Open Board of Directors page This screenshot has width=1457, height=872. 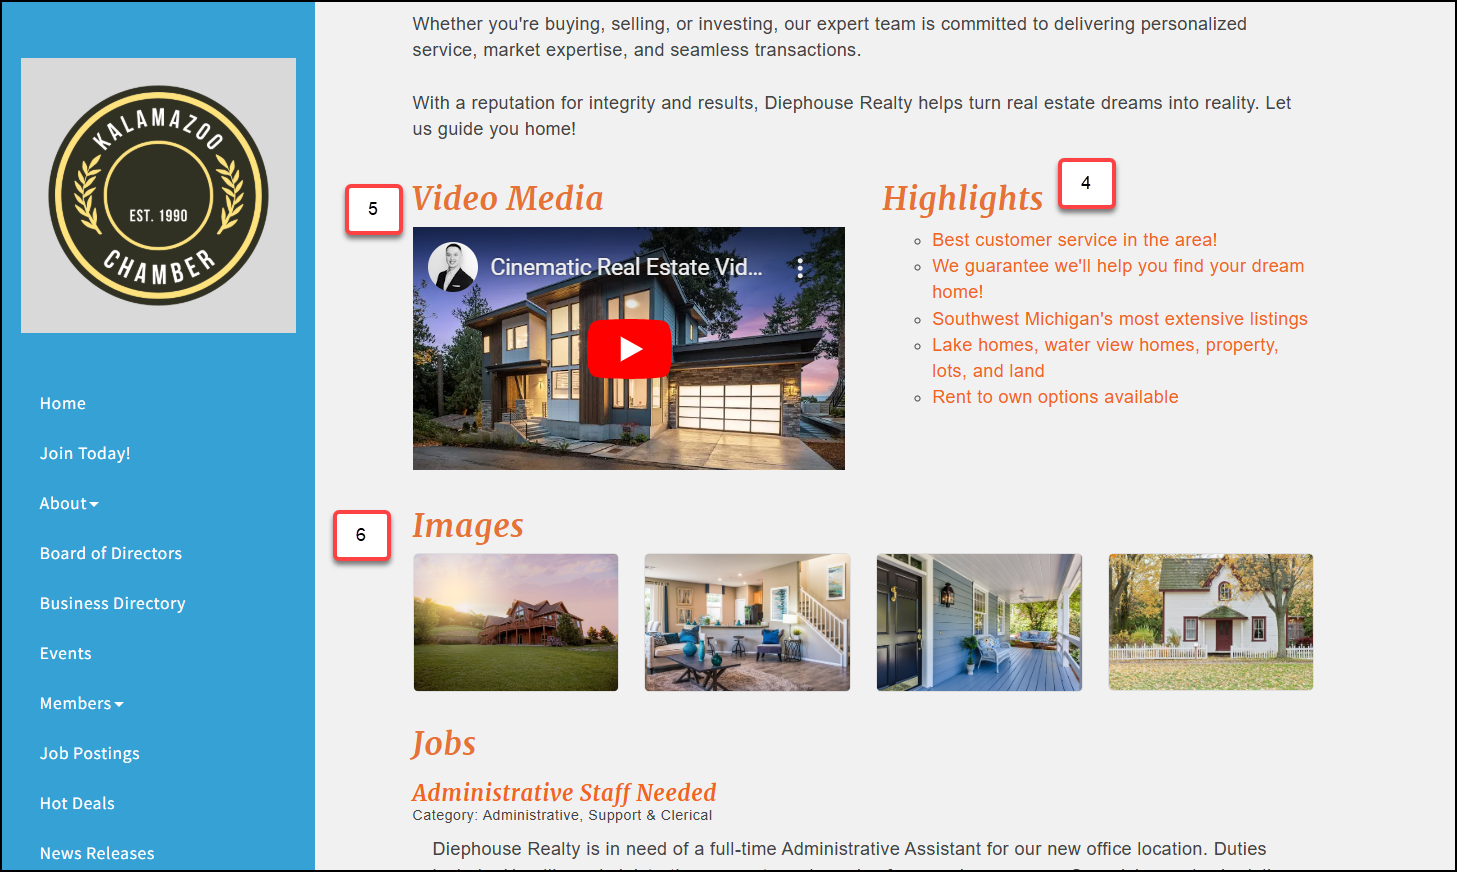click(111, 553)
